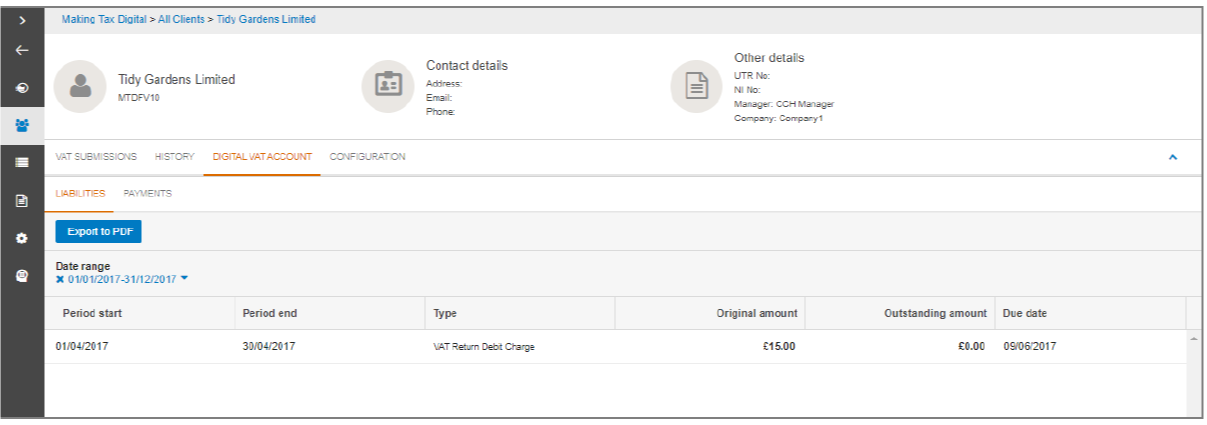
Task: Open the support headset icon in sidebar
Action: click(x=22, y=275)
